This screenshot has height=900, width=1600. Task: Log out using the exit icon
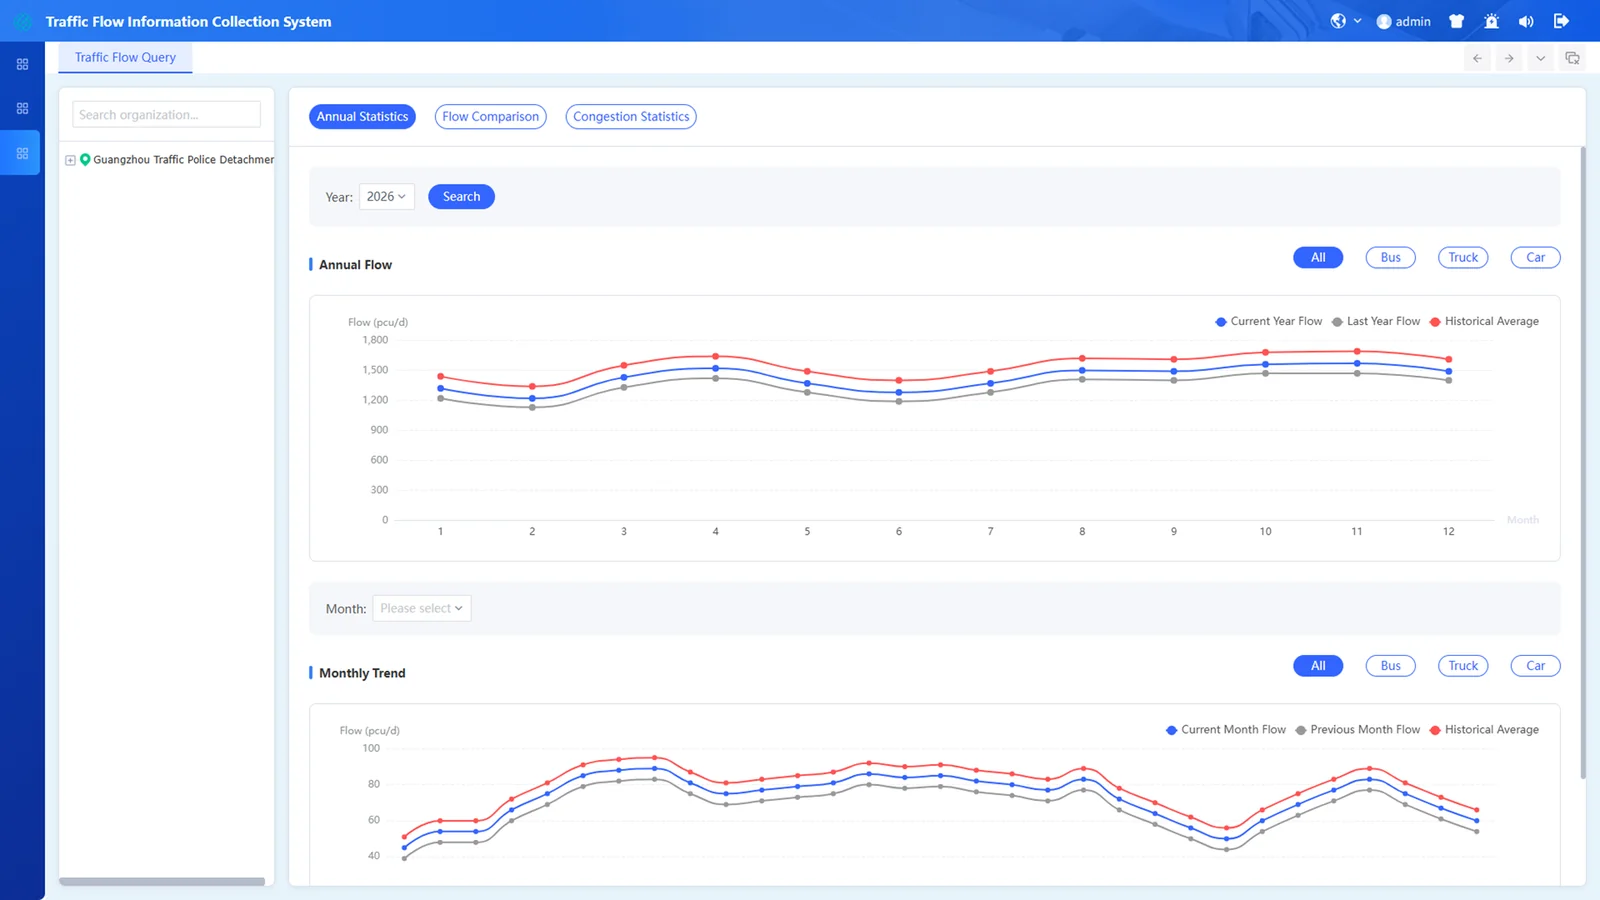[x=1561, y=21]
